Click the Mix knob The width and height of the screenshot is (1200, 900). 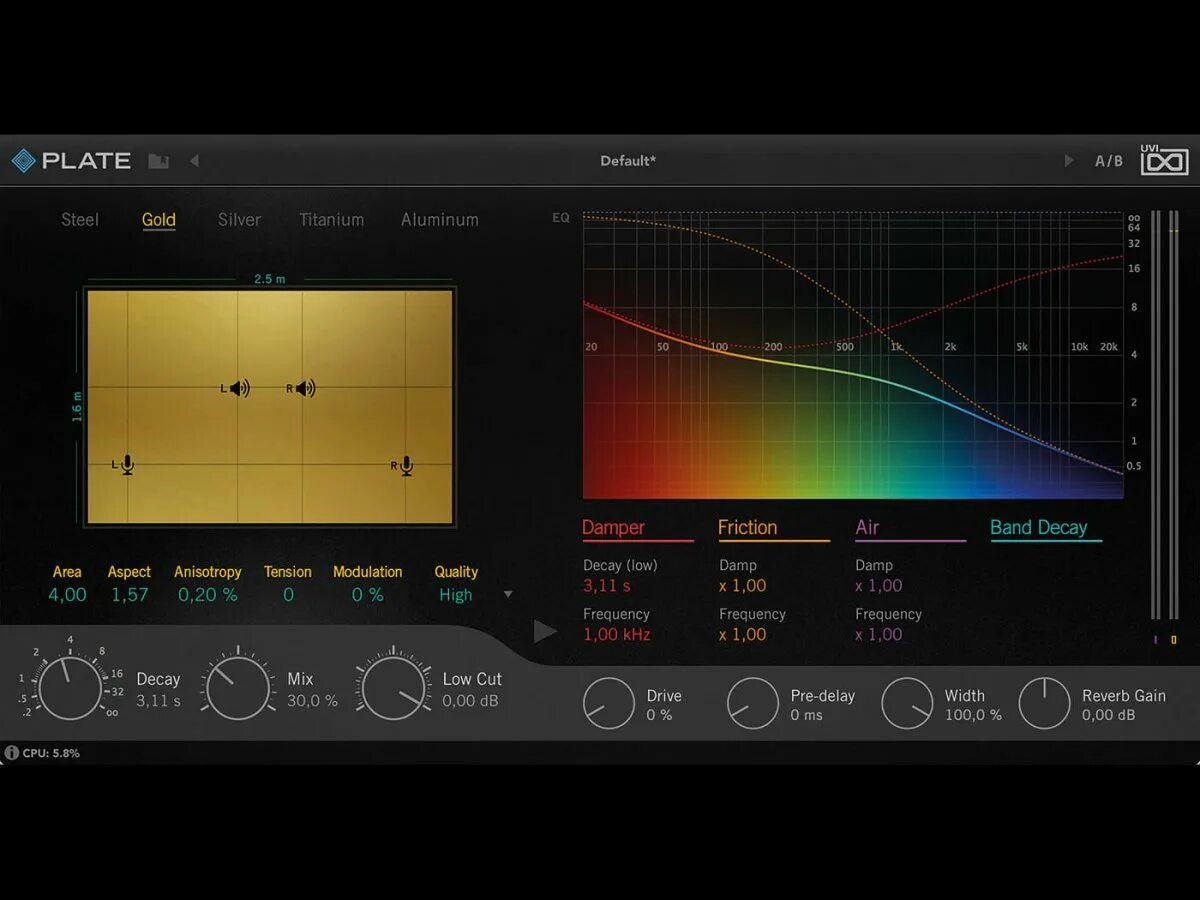238,686
